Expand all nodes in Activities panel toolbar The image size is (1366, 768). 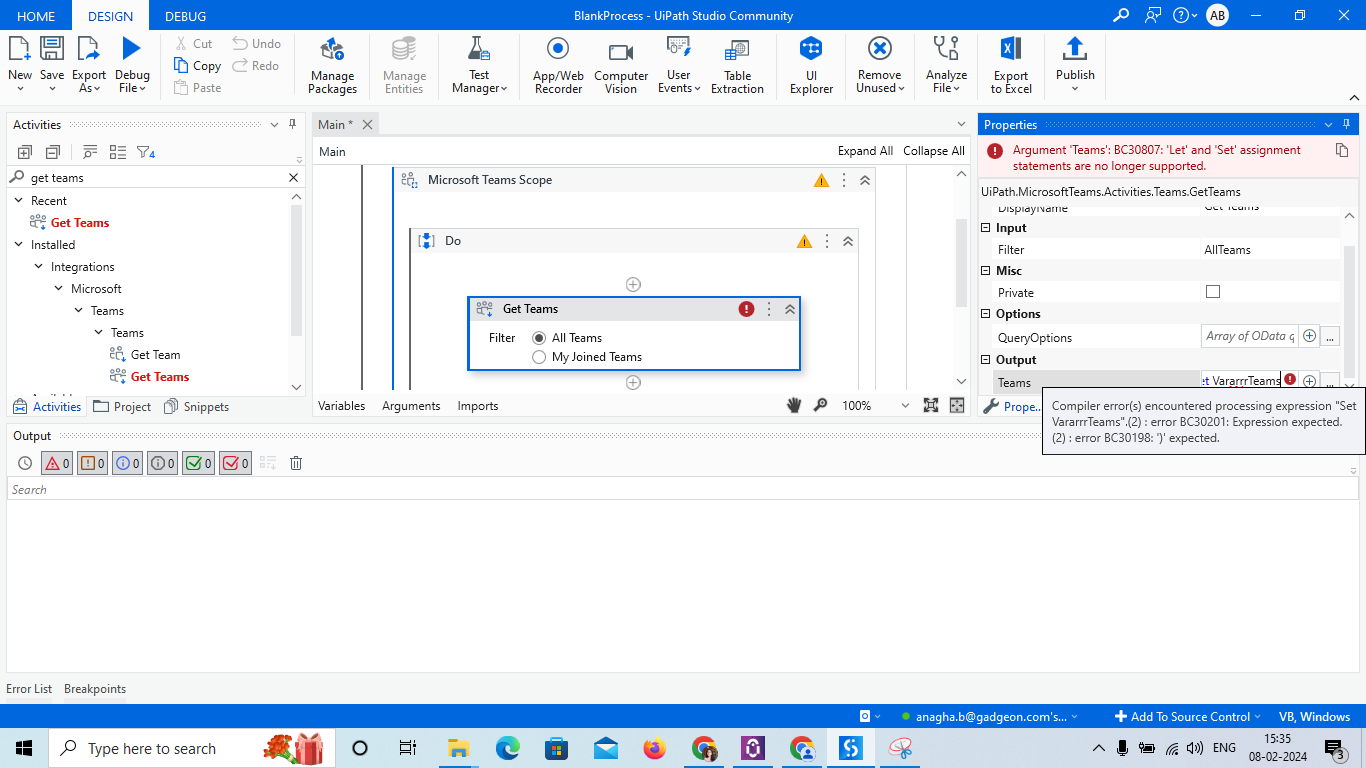click(x=25, y=152)
